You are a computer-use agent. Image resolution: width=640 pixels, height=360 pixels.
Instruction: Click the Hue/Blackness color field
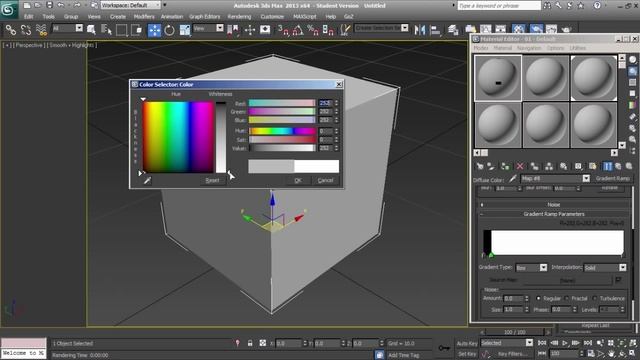[178, 137]
